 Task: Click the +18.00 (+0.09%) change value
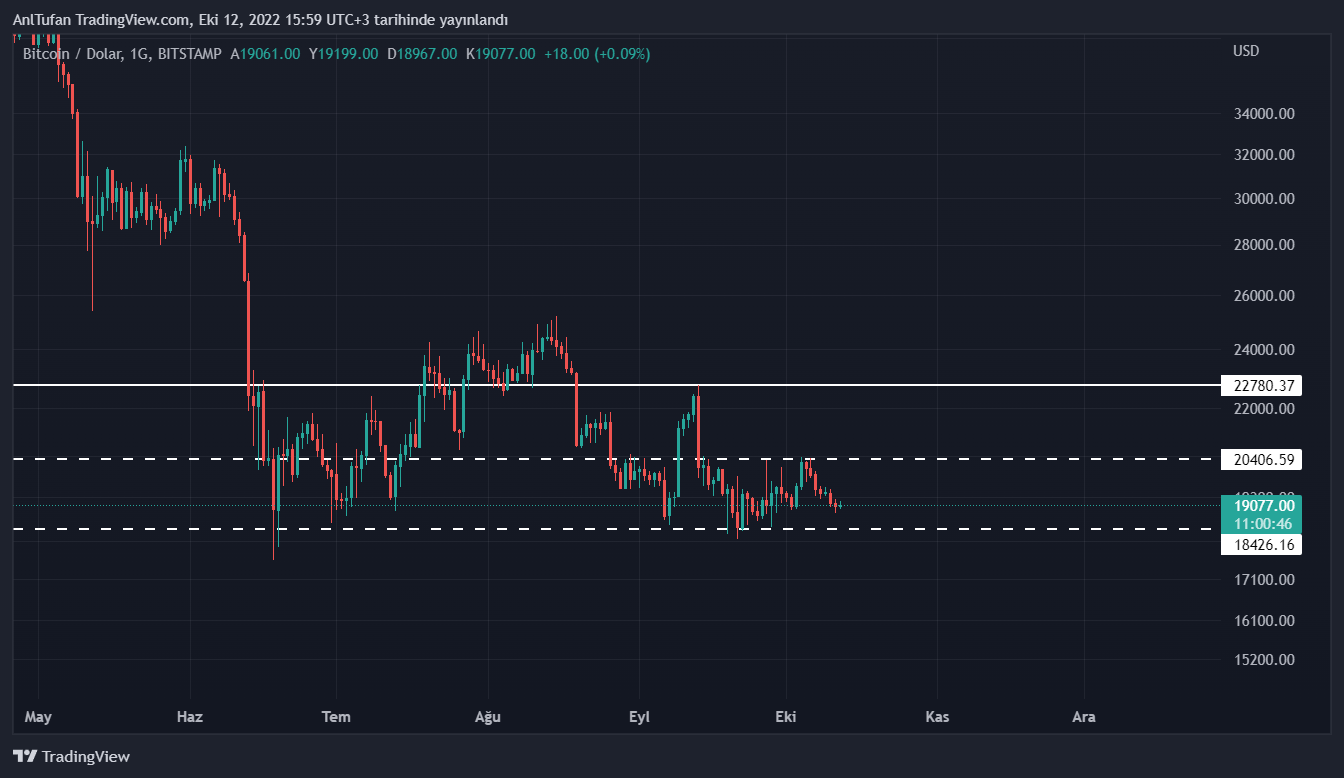tap(596, 54)
